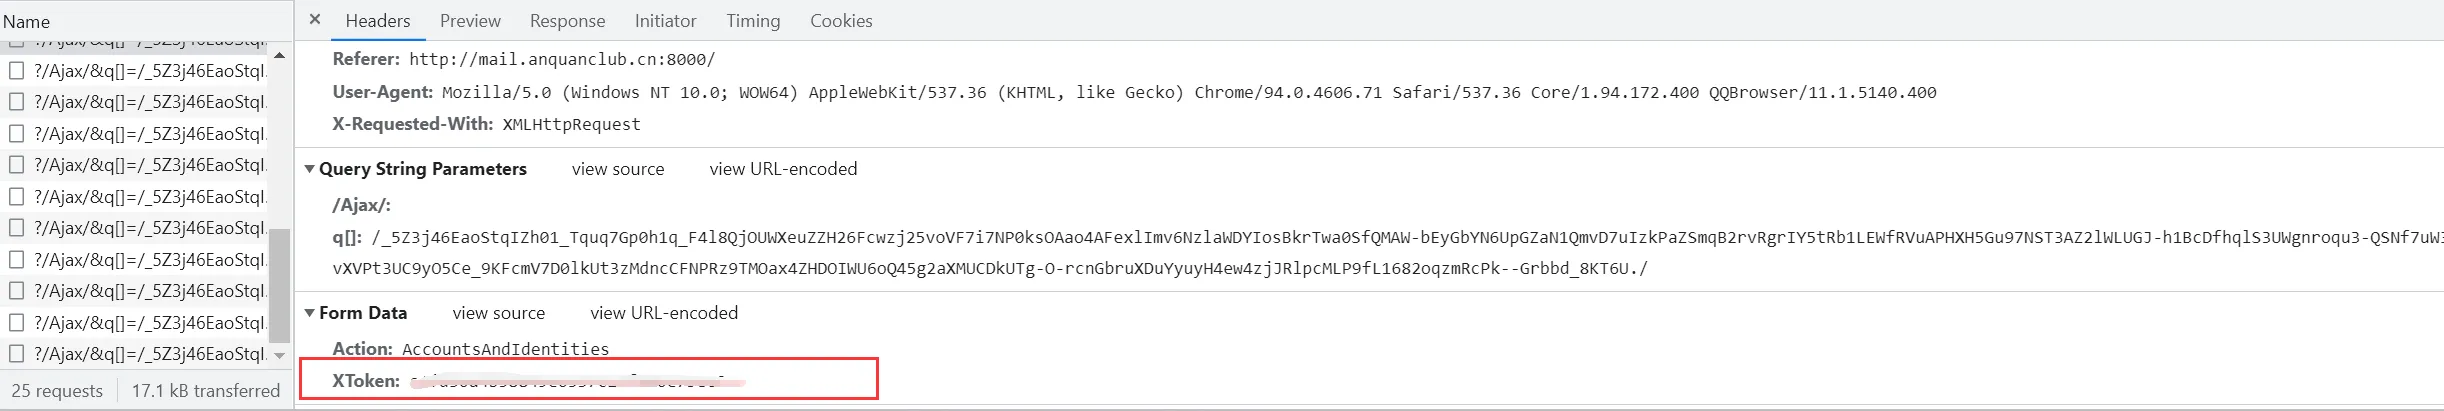Close the request details panel

pos(315,19)
